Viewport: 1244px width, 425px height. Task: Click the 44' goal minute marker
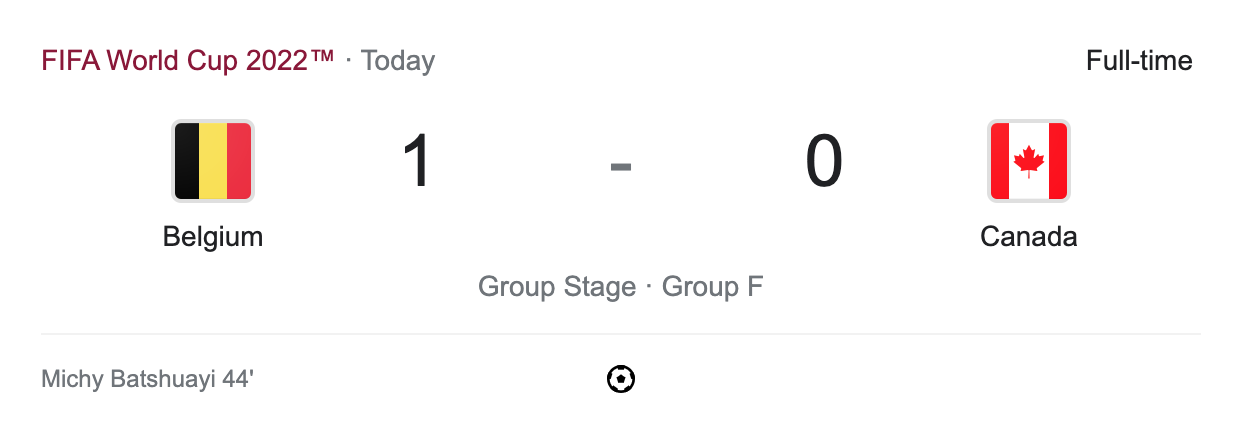[240, 380]
